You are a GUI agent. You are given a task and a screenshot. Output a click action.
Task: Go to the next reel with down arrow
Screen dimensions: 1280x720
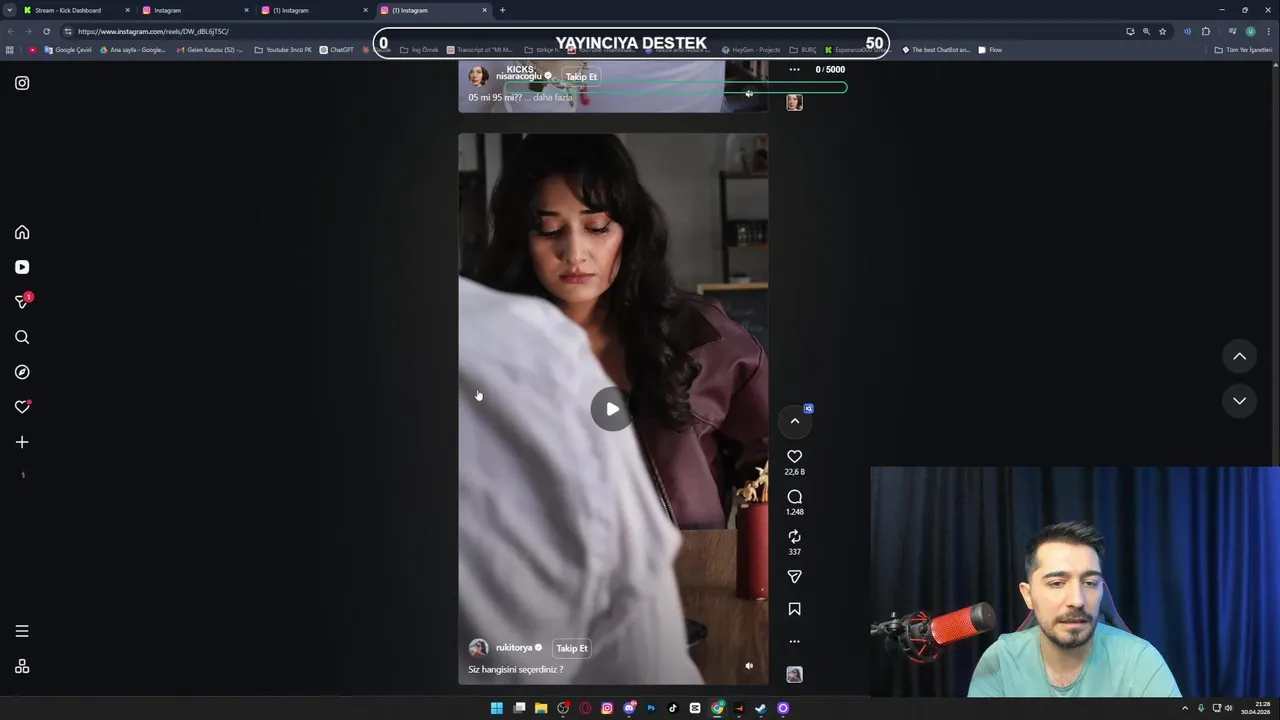(x=1239, y=401)
